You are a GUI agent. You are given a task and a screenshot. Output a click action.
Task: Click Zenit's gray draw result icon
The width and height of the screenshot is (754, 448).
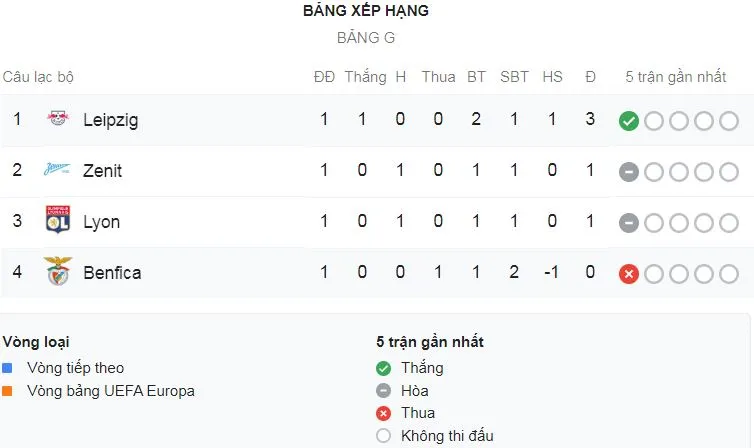point(628,172)
